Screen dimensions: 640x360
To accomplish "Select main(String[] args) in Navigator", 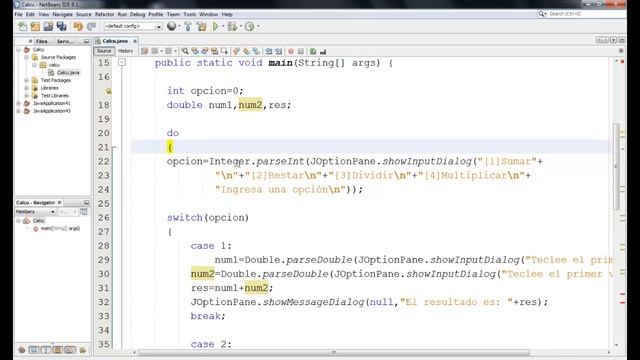I will (x=60, y=229).
